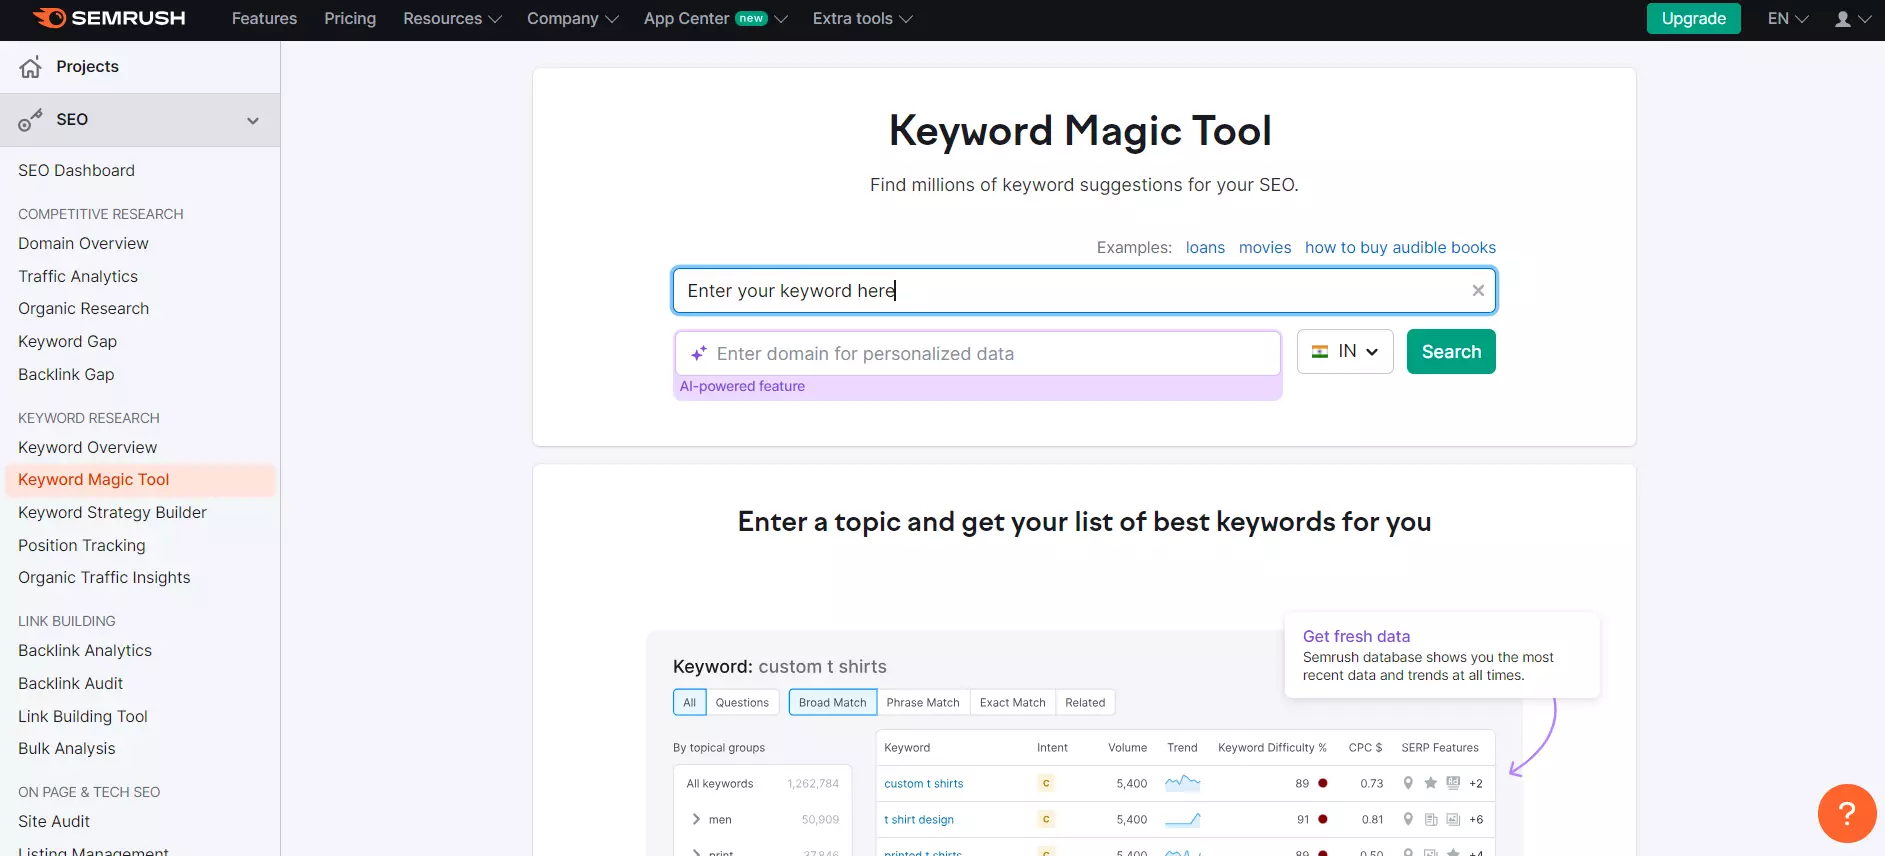
Task: Open the Company dropdown menu
Action: (x=572, y=19)
